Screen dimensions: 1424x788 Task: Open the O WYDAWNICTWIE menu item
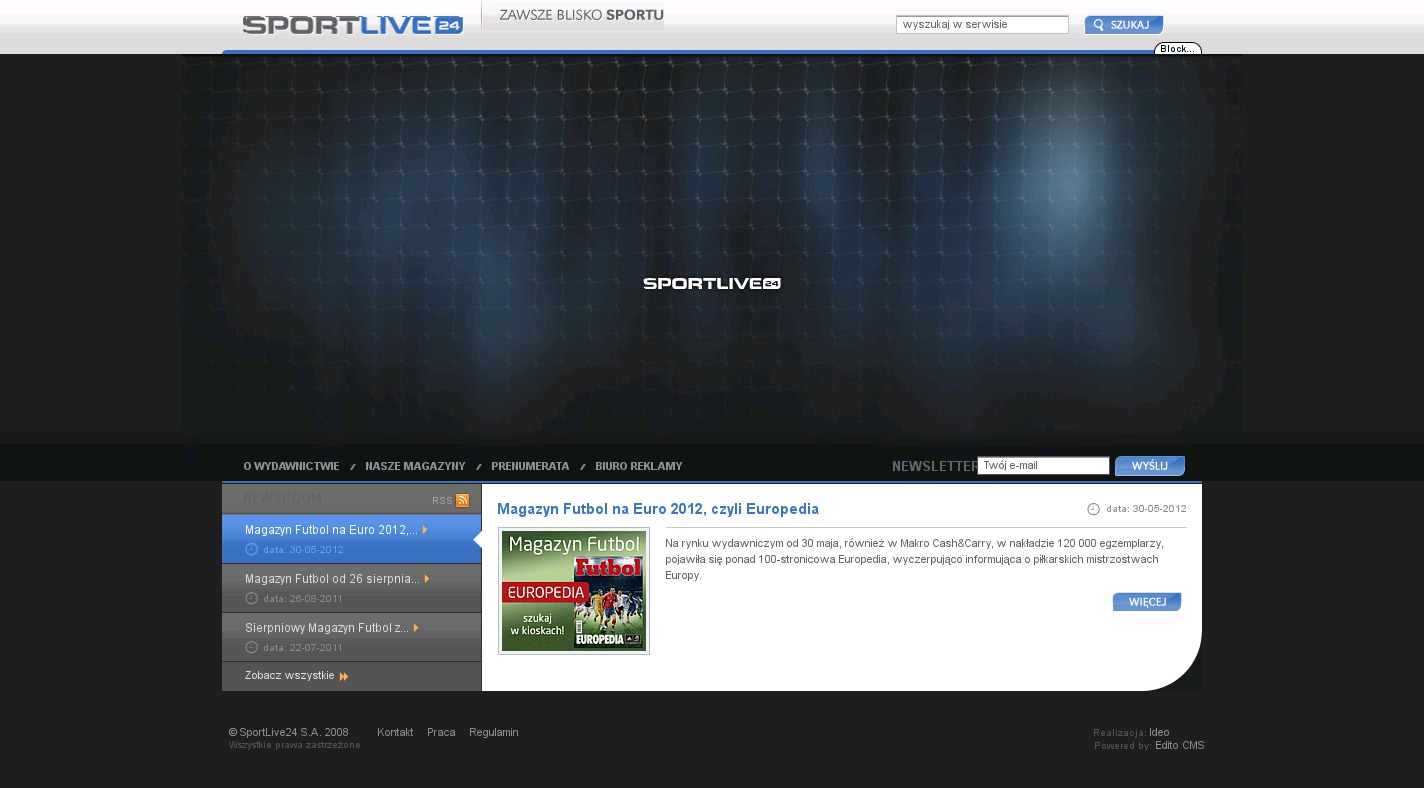click(x=291, y=466)
